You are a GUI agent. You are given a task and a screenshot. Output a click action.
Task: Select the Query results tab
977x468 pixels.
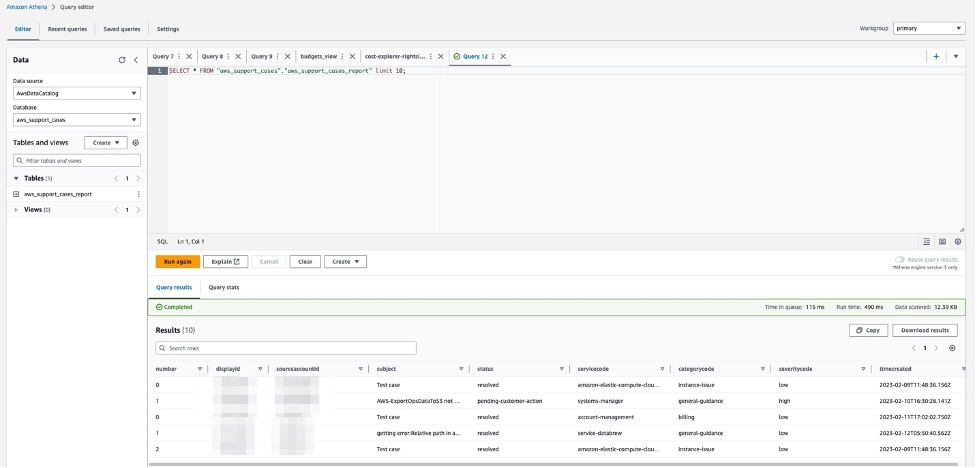click(x=173, y=288)
